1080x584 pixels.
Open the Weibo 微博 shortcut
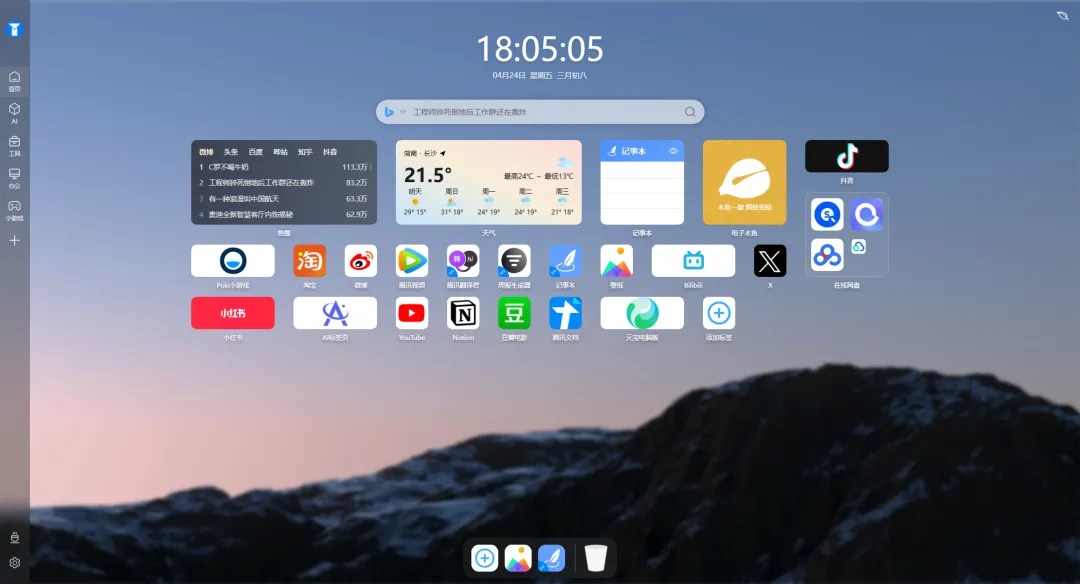[x=361, y=261]
